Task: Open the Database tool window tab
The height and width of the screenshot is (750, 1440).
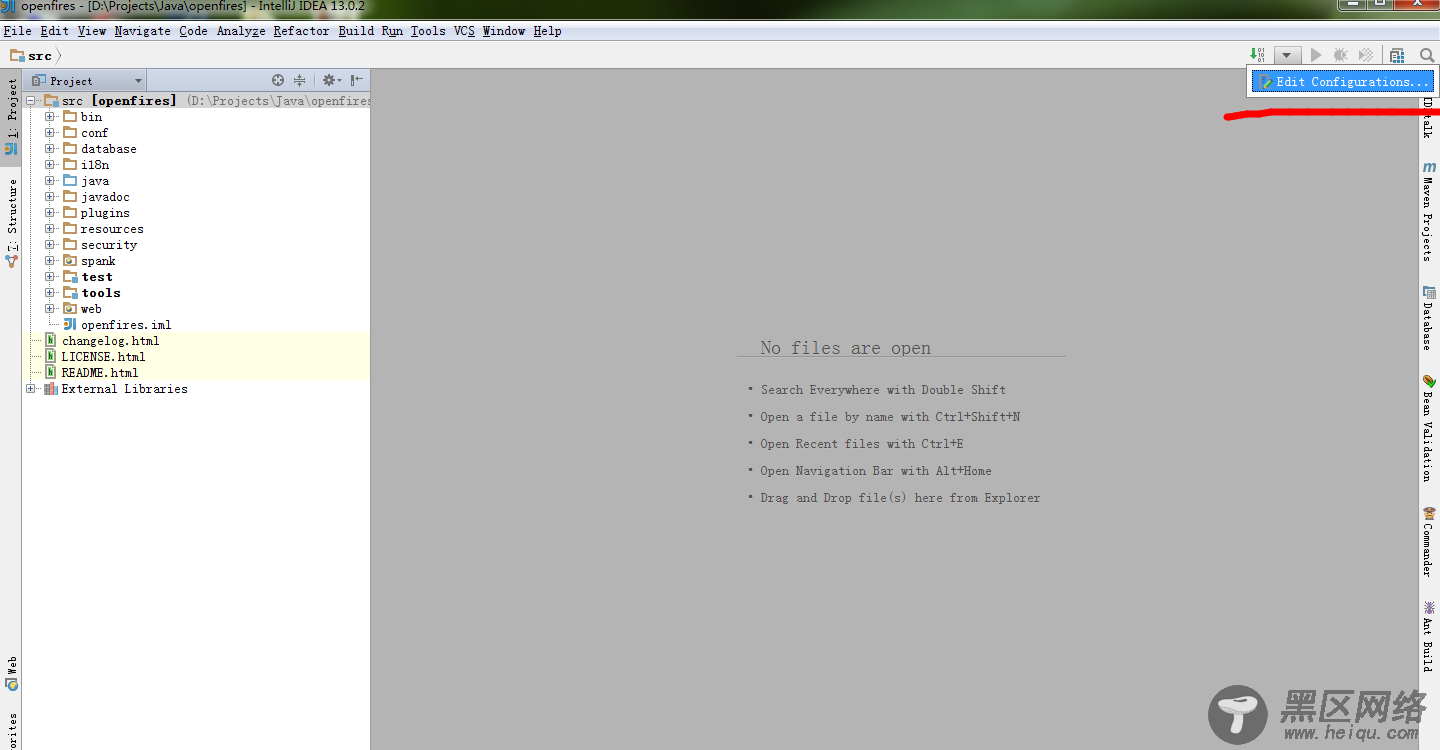Action: (x=1429, y=318)
